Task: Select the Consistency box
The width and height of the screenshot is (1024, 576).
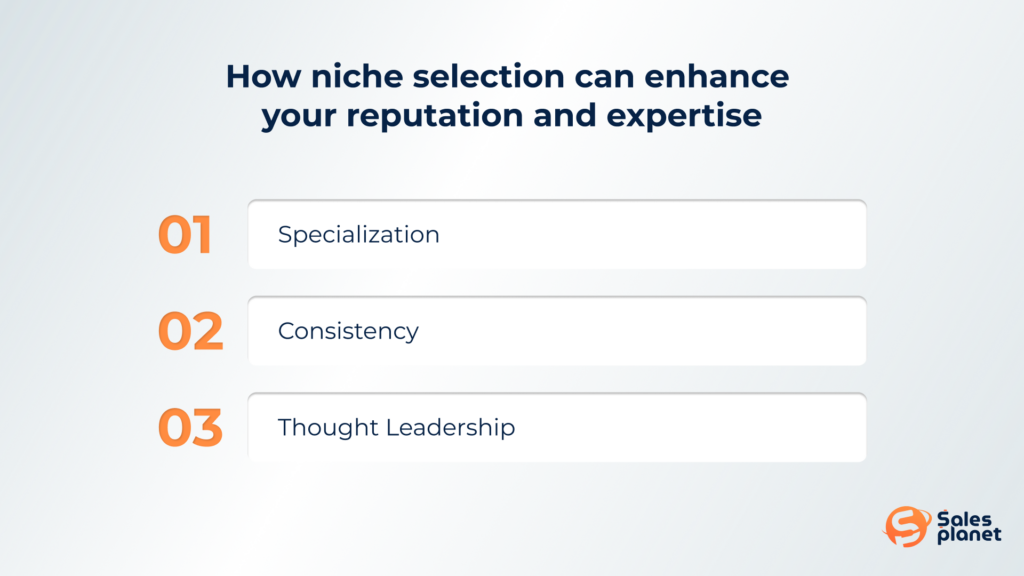Action: pos(557,331)
